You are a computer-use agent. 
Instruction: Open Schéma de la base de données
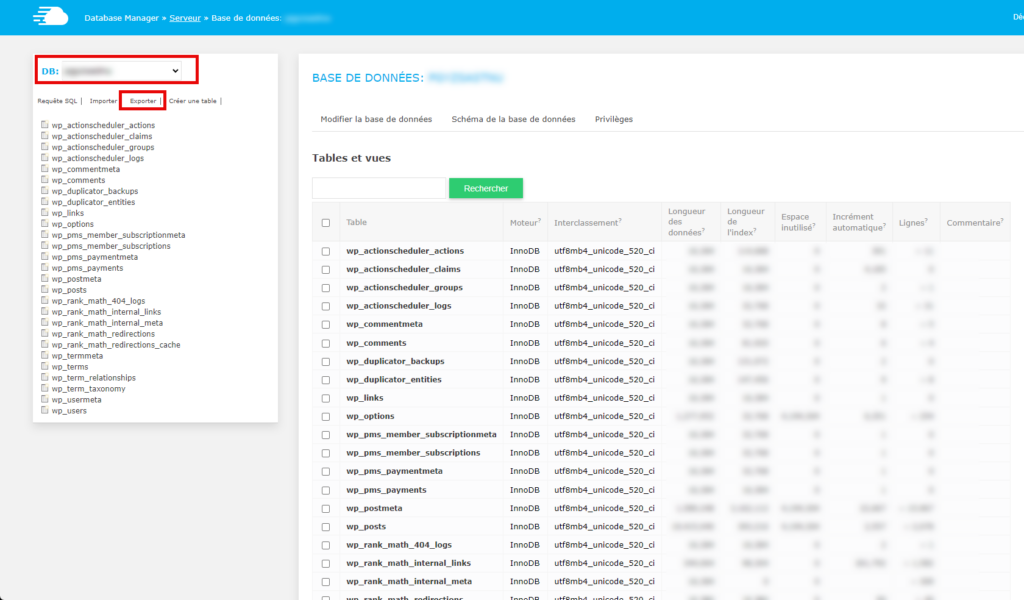click(x=513, y=119)
